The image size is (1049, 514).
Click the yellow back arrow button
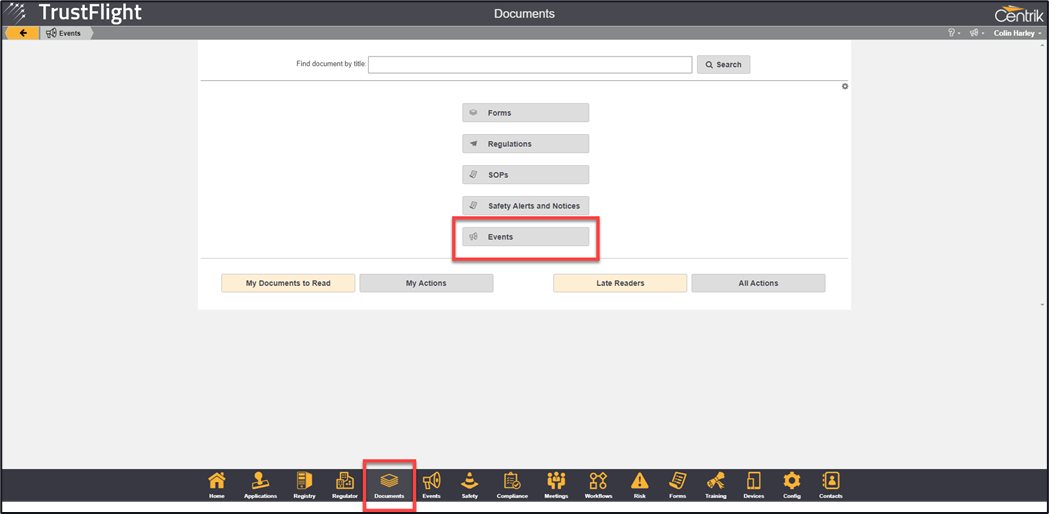click(x=22, y=33)
